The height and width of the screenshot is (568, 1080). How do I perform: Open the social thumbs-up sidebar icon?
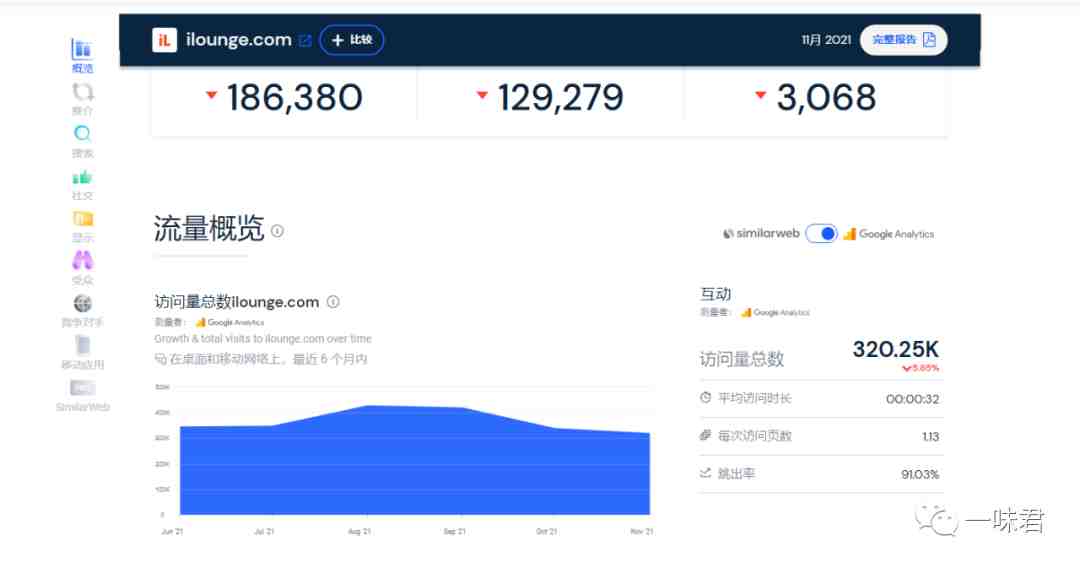[82, 177]
